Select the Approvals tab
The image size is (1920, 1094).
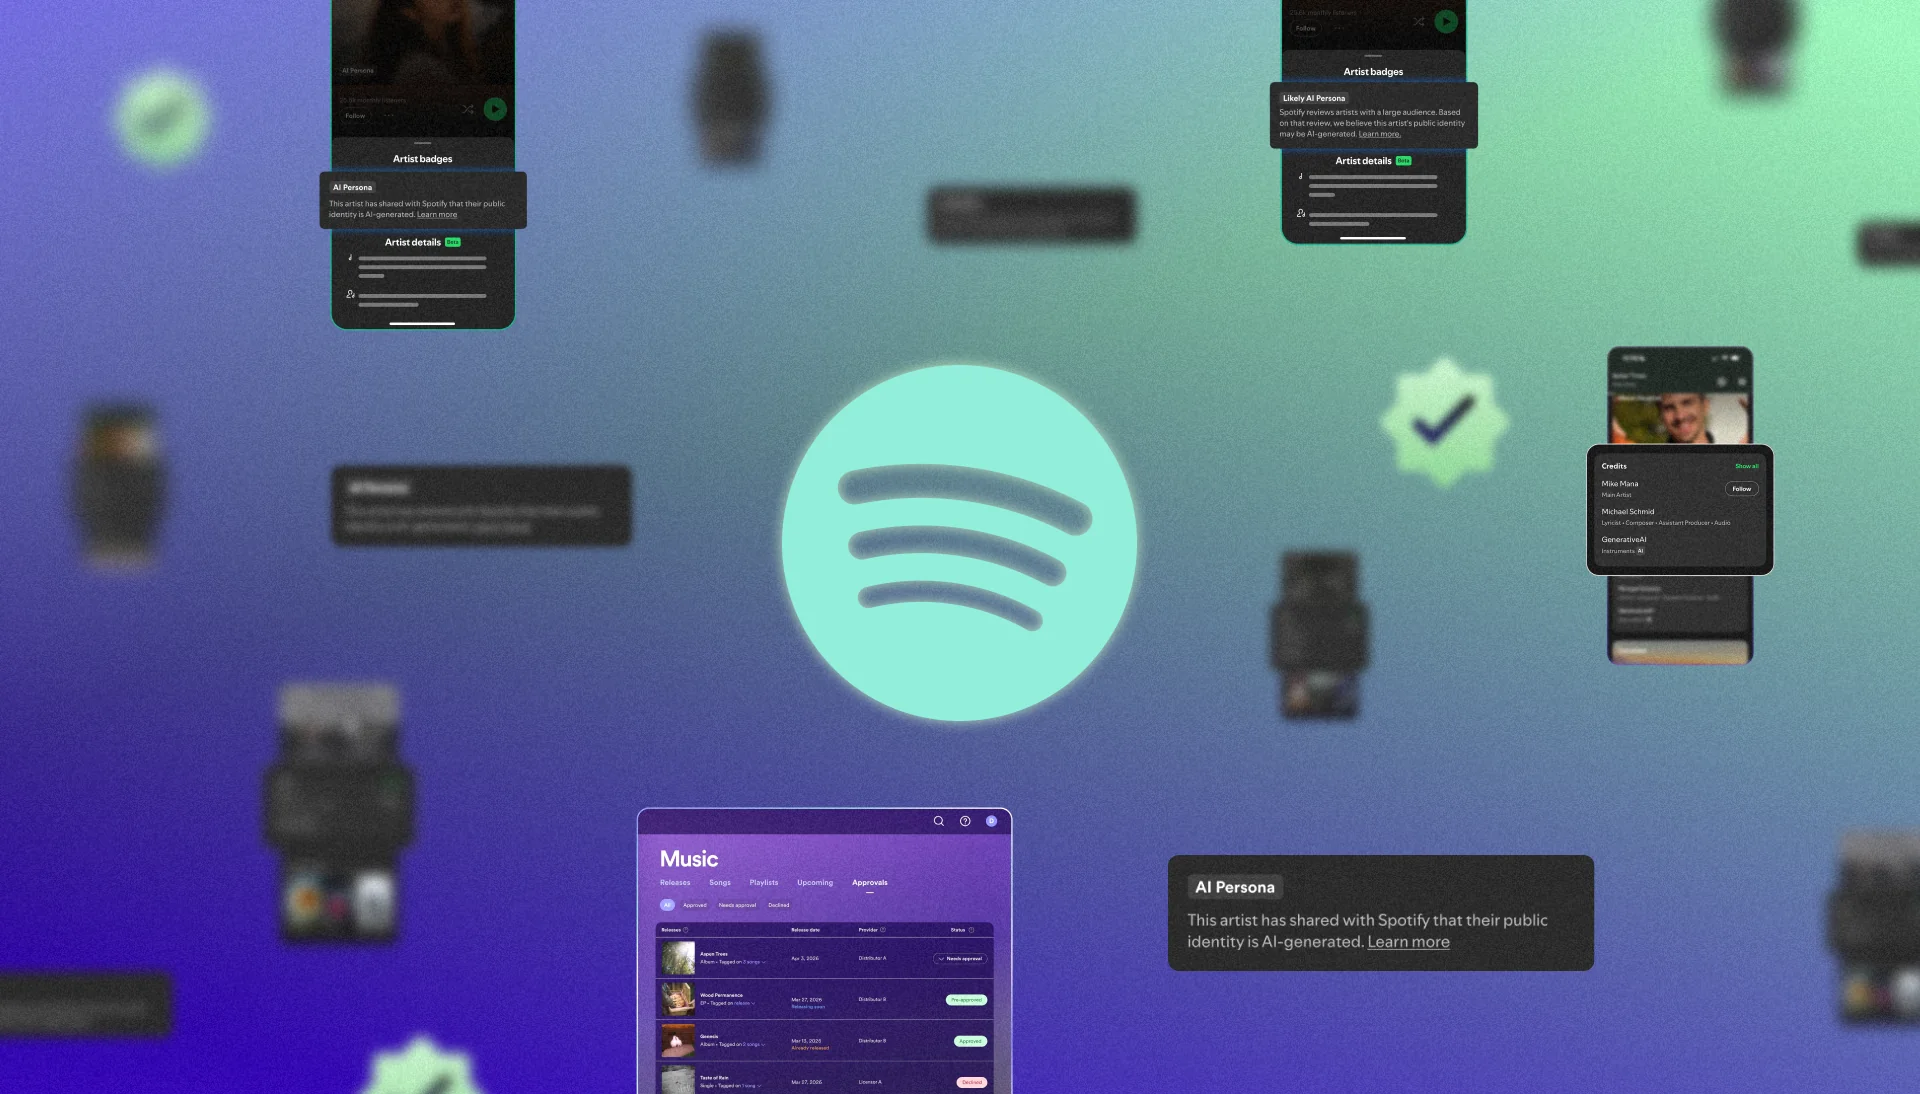870,883
